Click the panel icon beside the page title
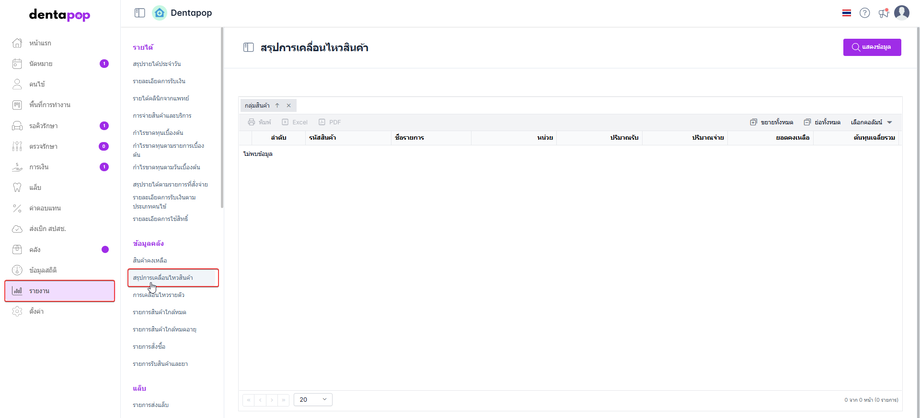920x418 pixels. click(x=248, y=48)
